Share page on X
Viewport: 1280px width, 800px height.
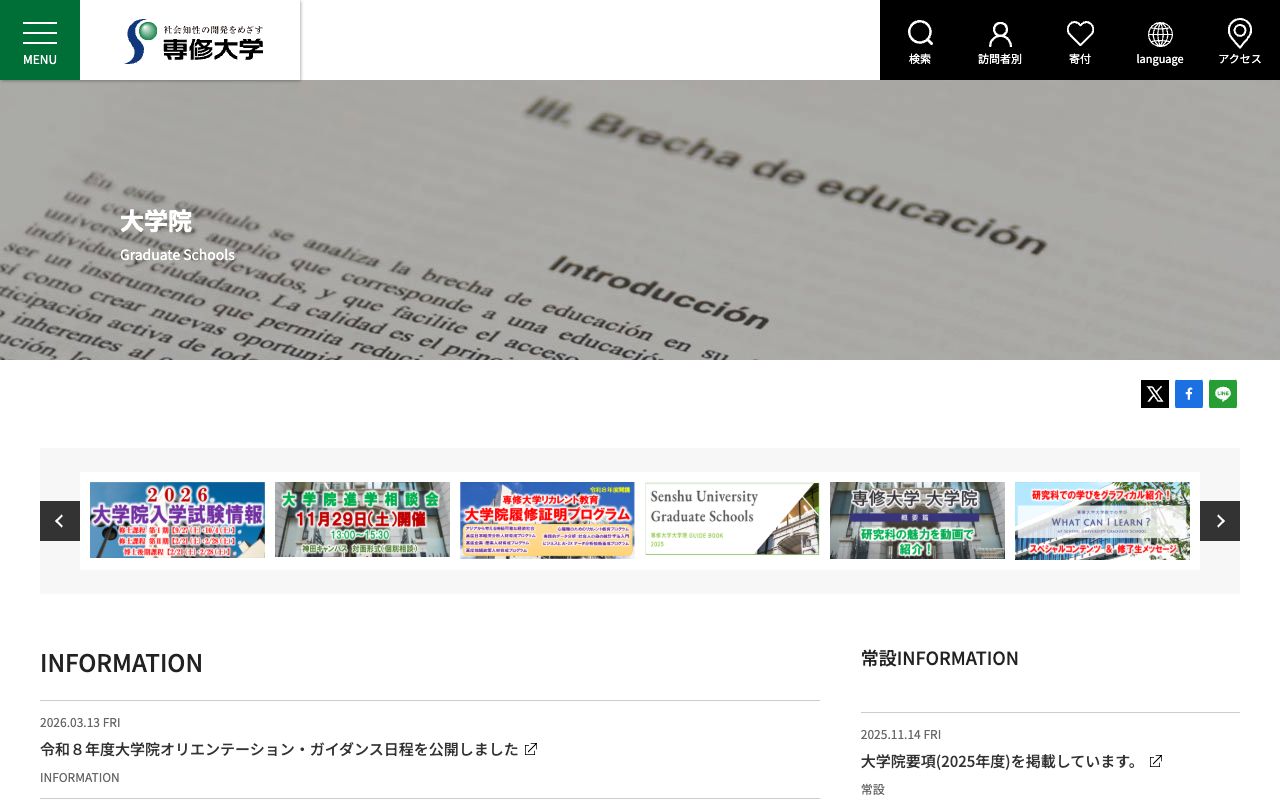1155,394
